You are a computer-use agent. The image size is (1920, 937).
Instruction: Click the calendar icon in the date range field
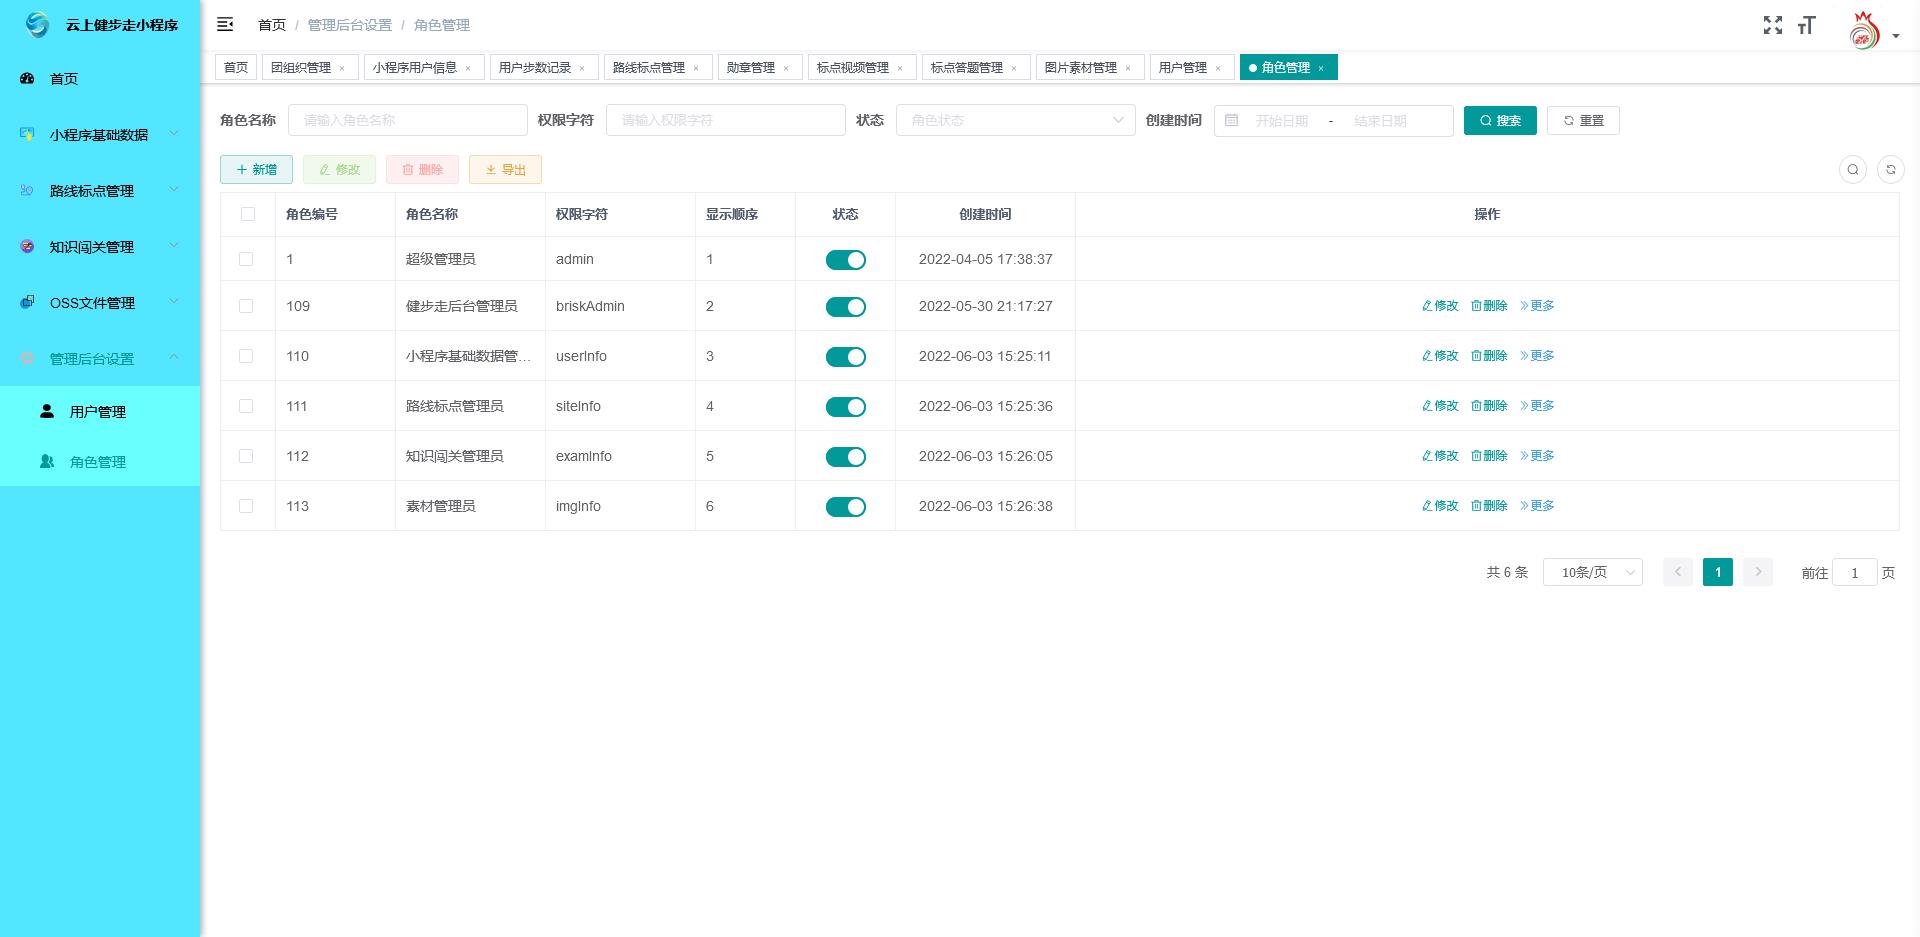1232,120
